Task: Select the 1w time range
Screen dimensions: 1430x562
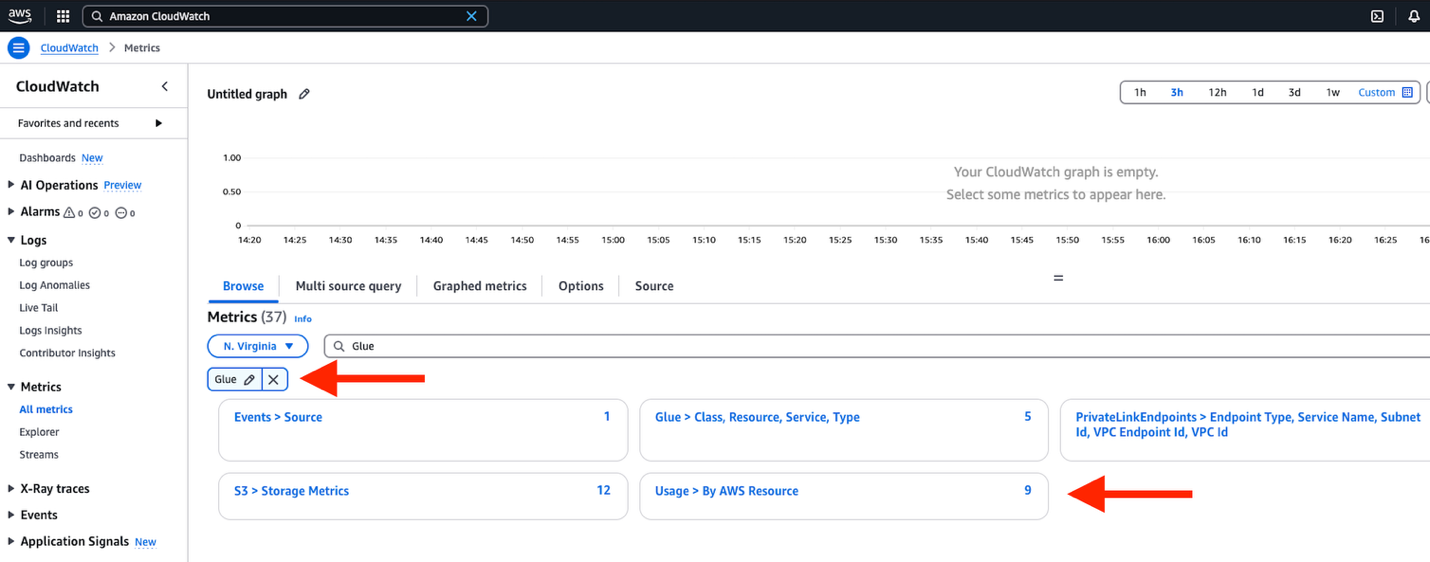Action: pyautogui.click(x=1333, y=93)
